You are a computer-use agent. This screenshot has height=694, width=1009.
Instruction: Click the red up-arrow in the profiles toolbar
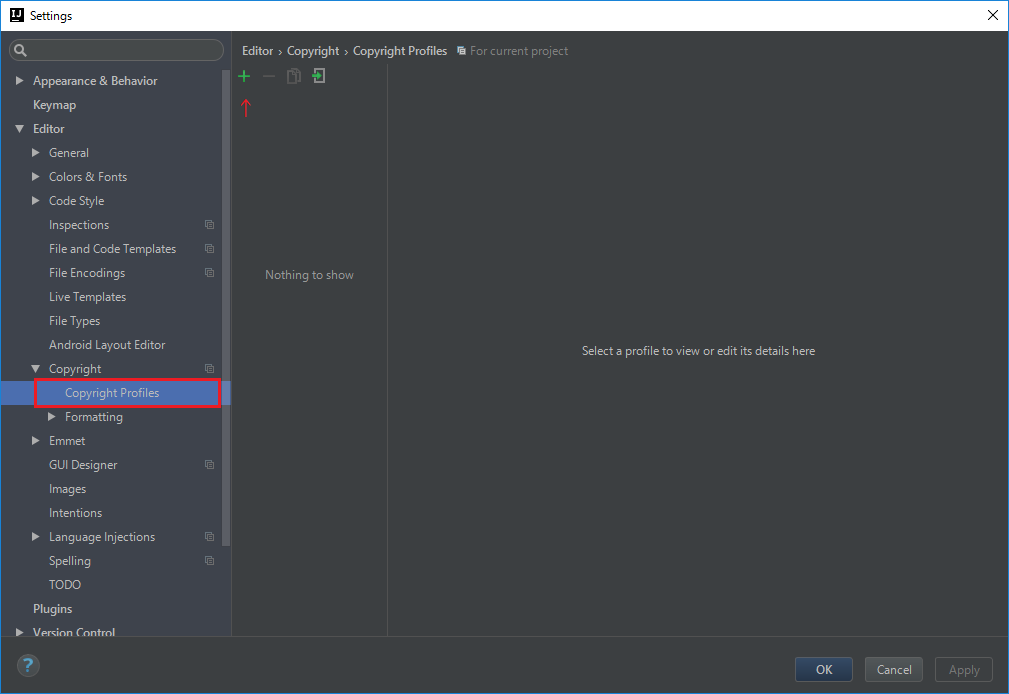[245, 107]
